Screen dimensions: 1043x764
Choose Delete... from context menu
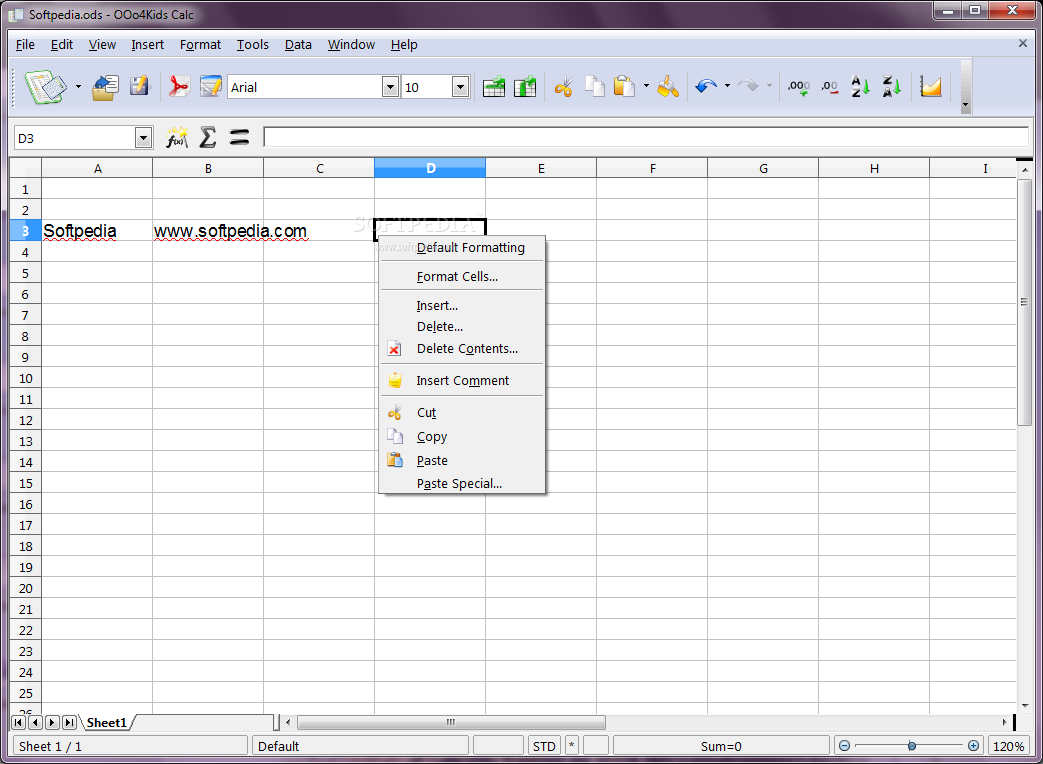[462, 326]
